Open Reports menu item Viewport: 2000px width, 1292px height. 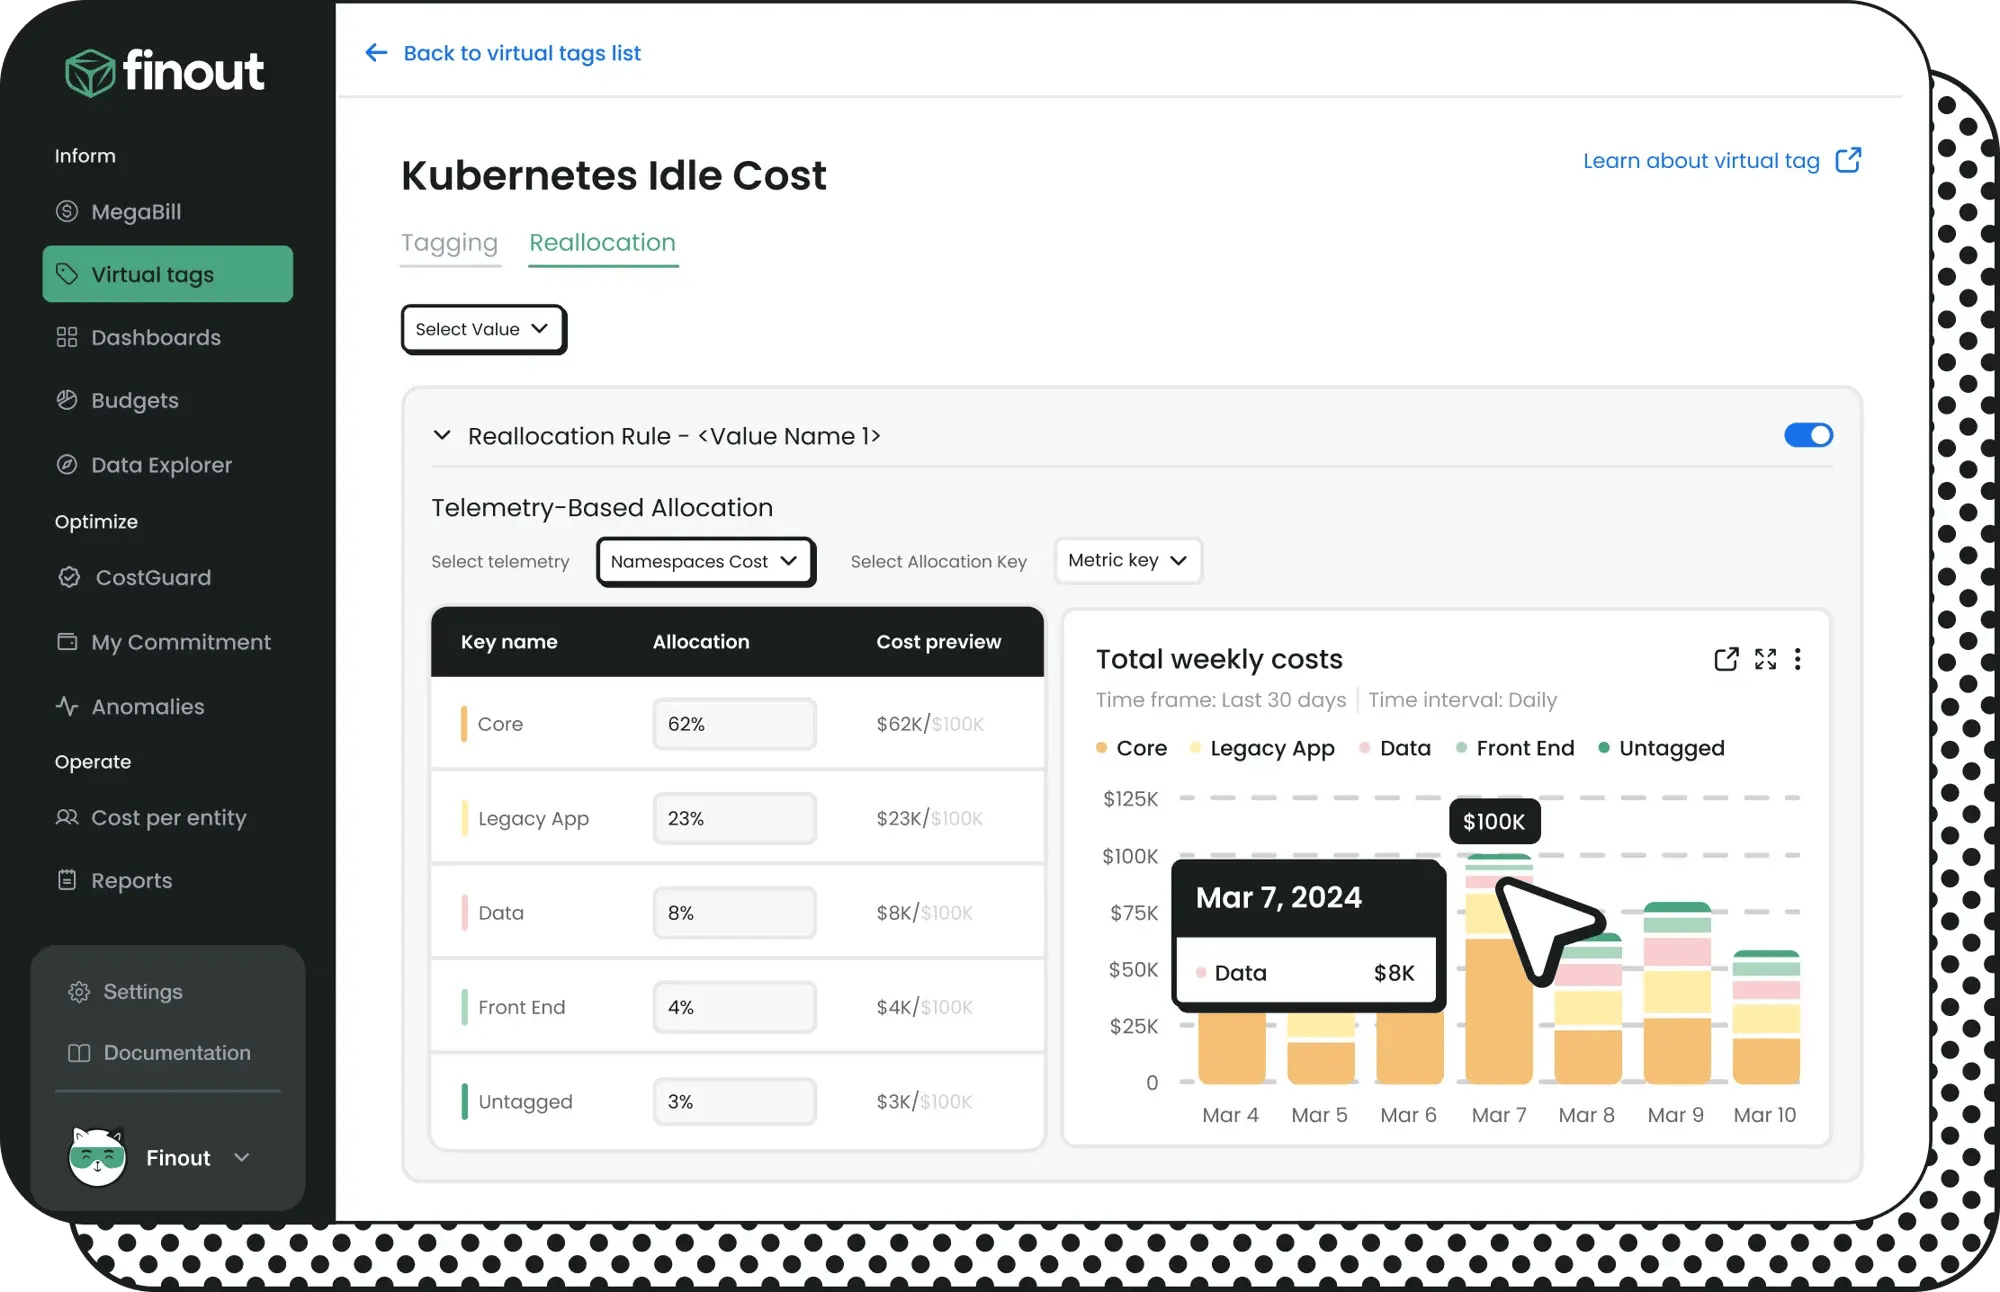tap(131, 880)
